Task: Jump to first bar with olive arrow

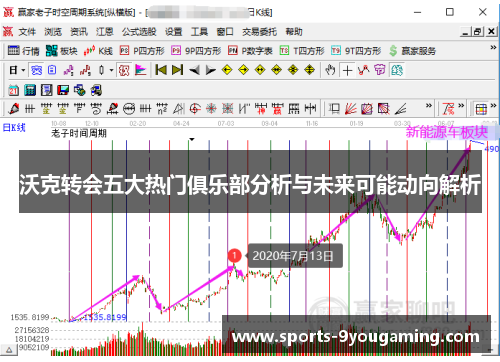Action: click(x=161, y=70)
